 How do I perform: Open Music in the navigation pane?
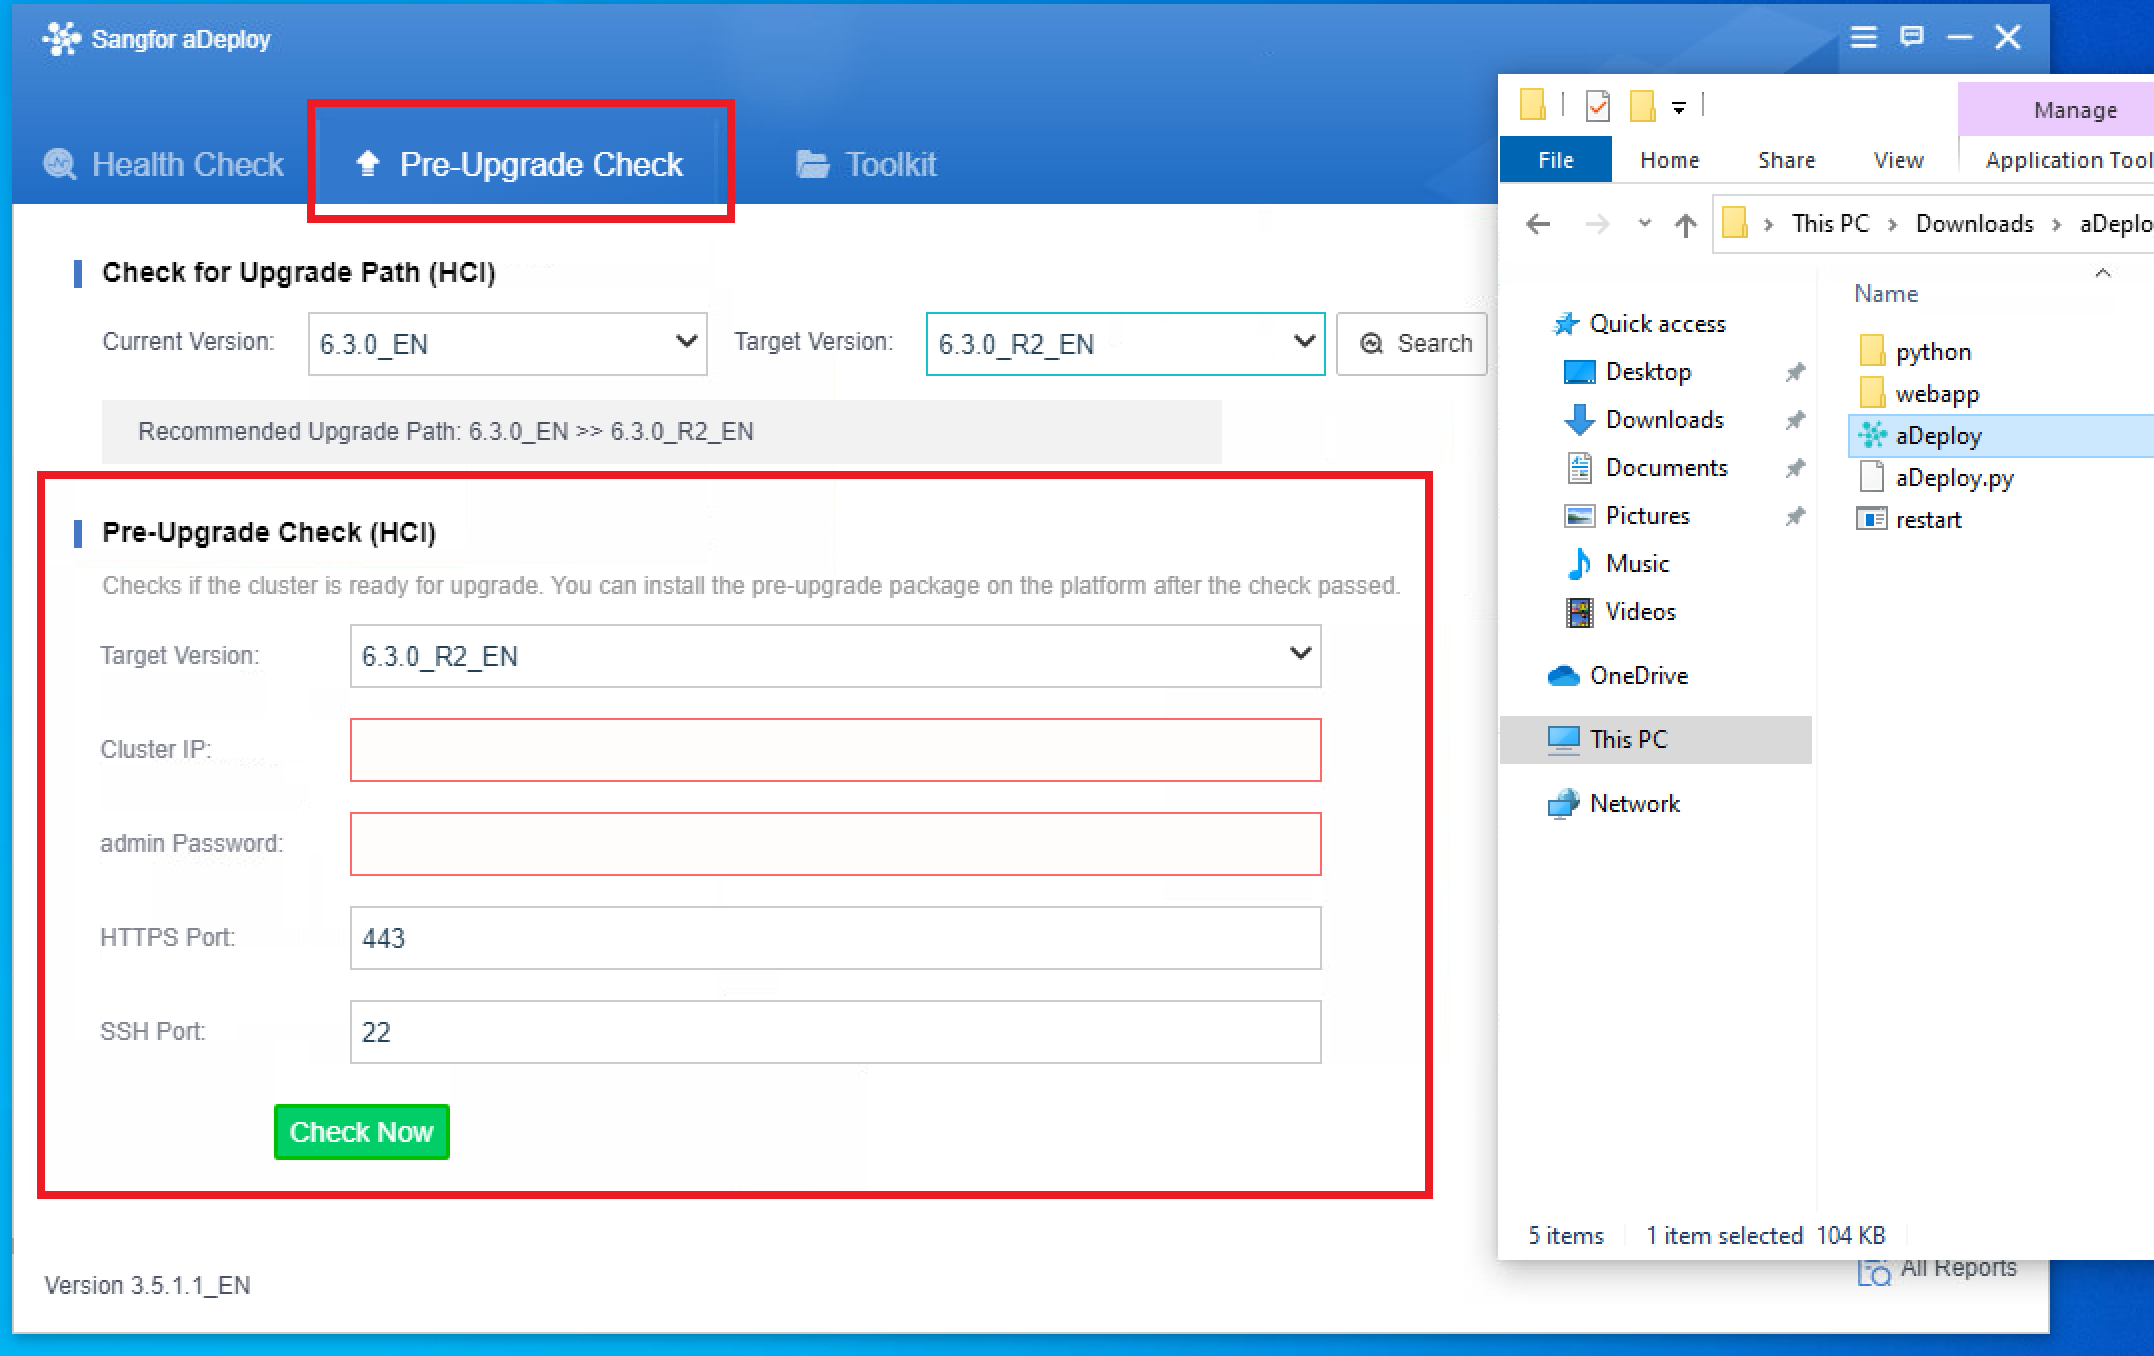[1637, 564]
